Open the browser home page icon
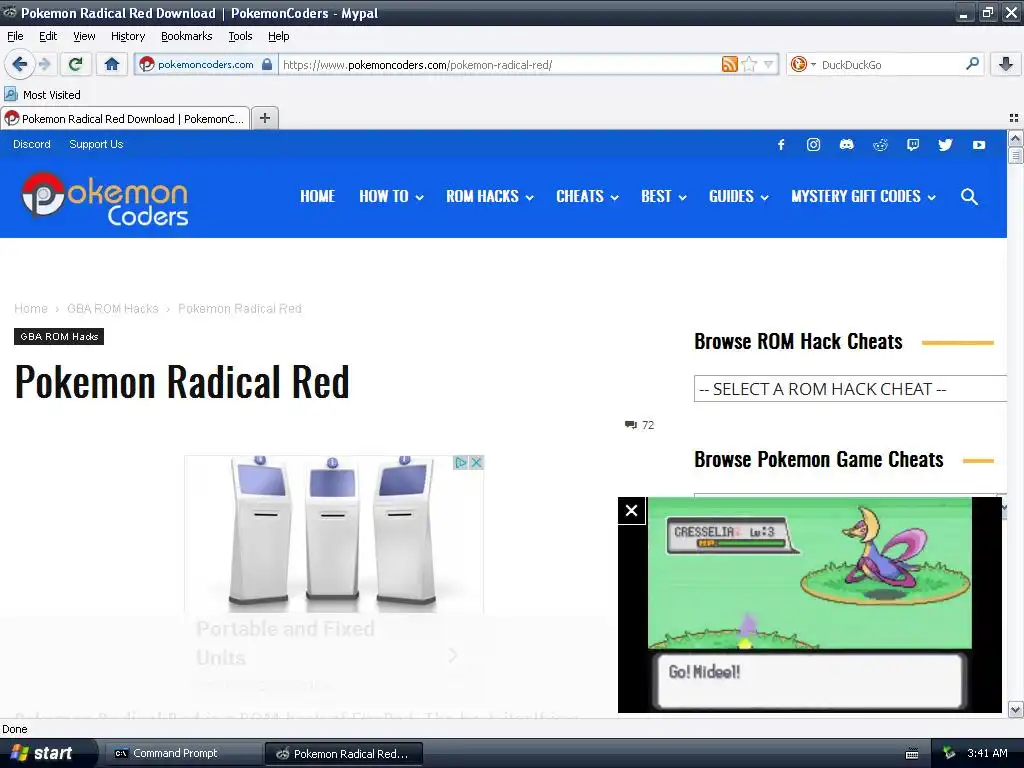The image size is (1024, 768). pos(112,64)
